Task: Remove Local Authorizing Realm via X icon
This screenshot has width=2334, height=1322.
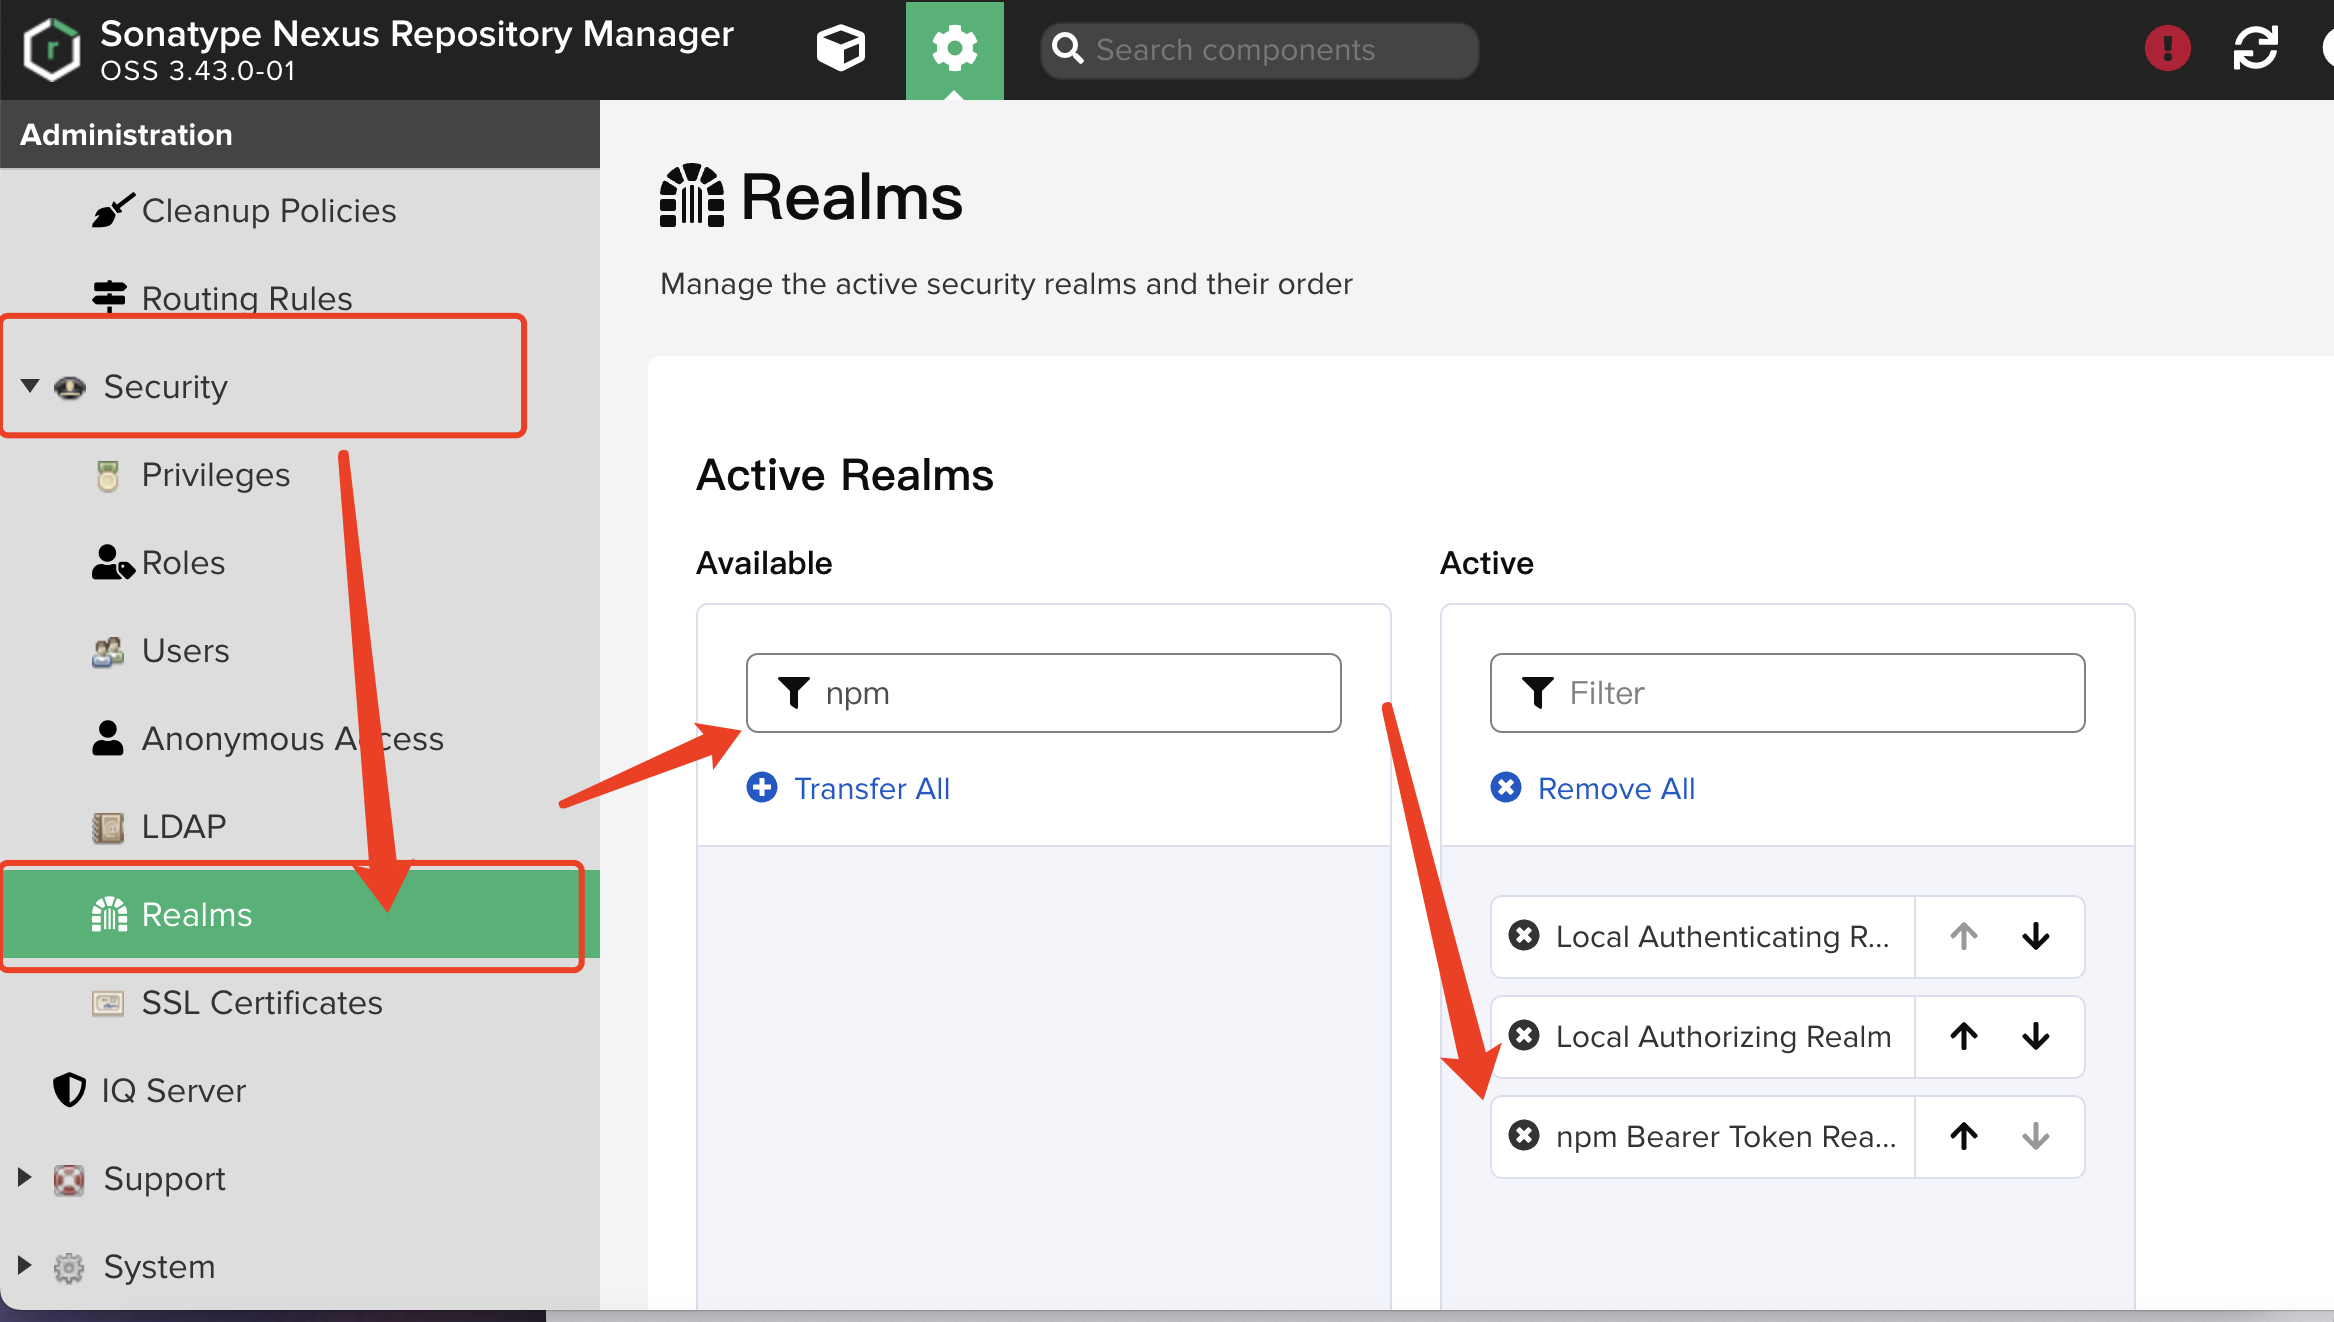Action: [1524, 1035]
